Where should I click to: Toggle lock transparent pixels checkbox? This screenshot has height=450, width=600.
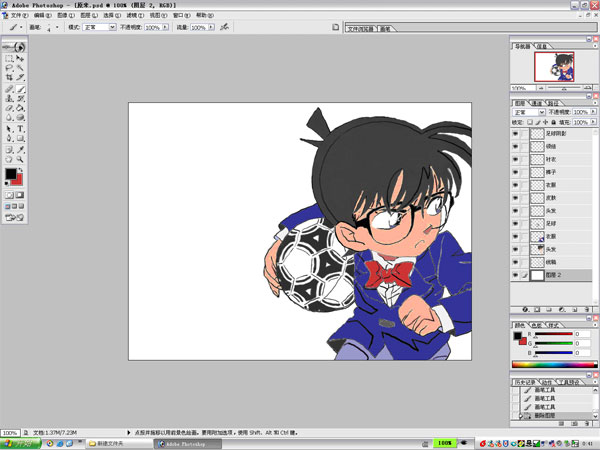[x=530, y=122]
